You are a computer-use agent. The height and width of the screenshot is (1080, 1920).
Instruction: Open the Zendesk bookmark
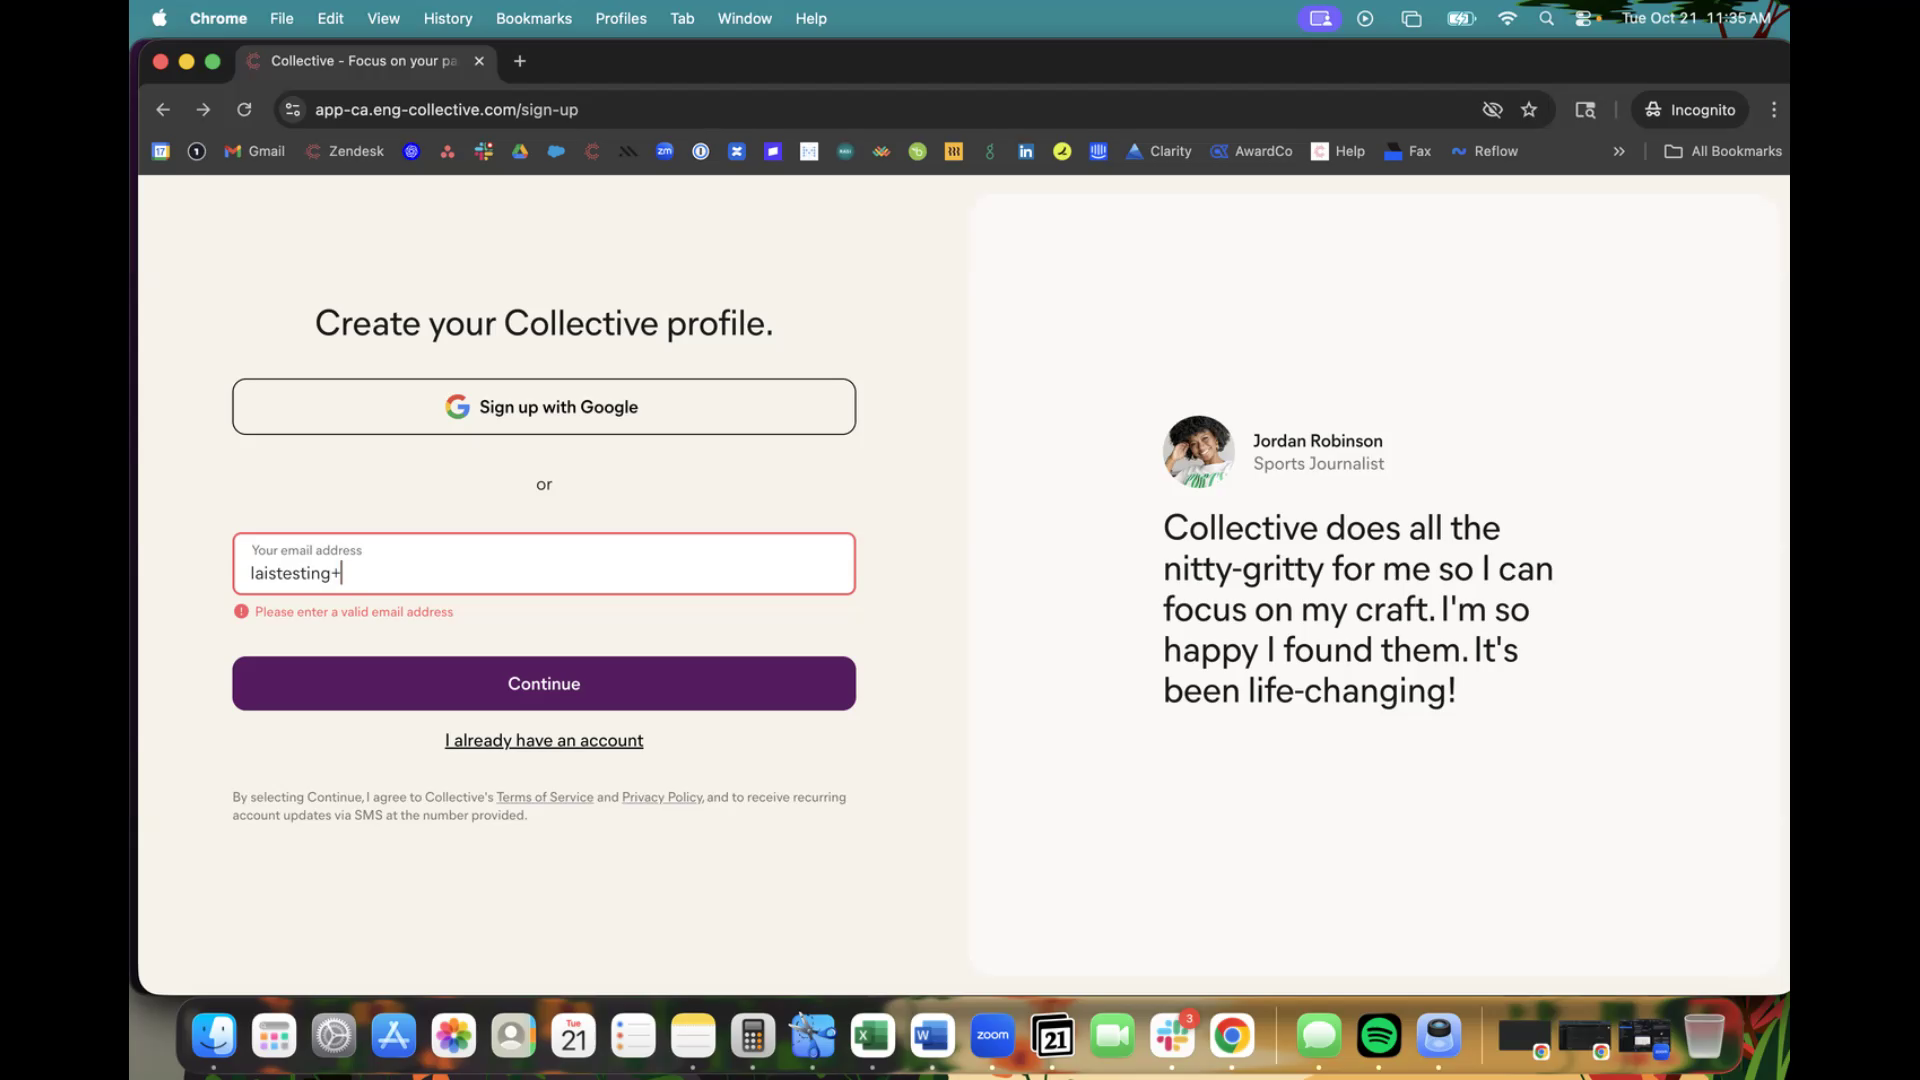345,152
